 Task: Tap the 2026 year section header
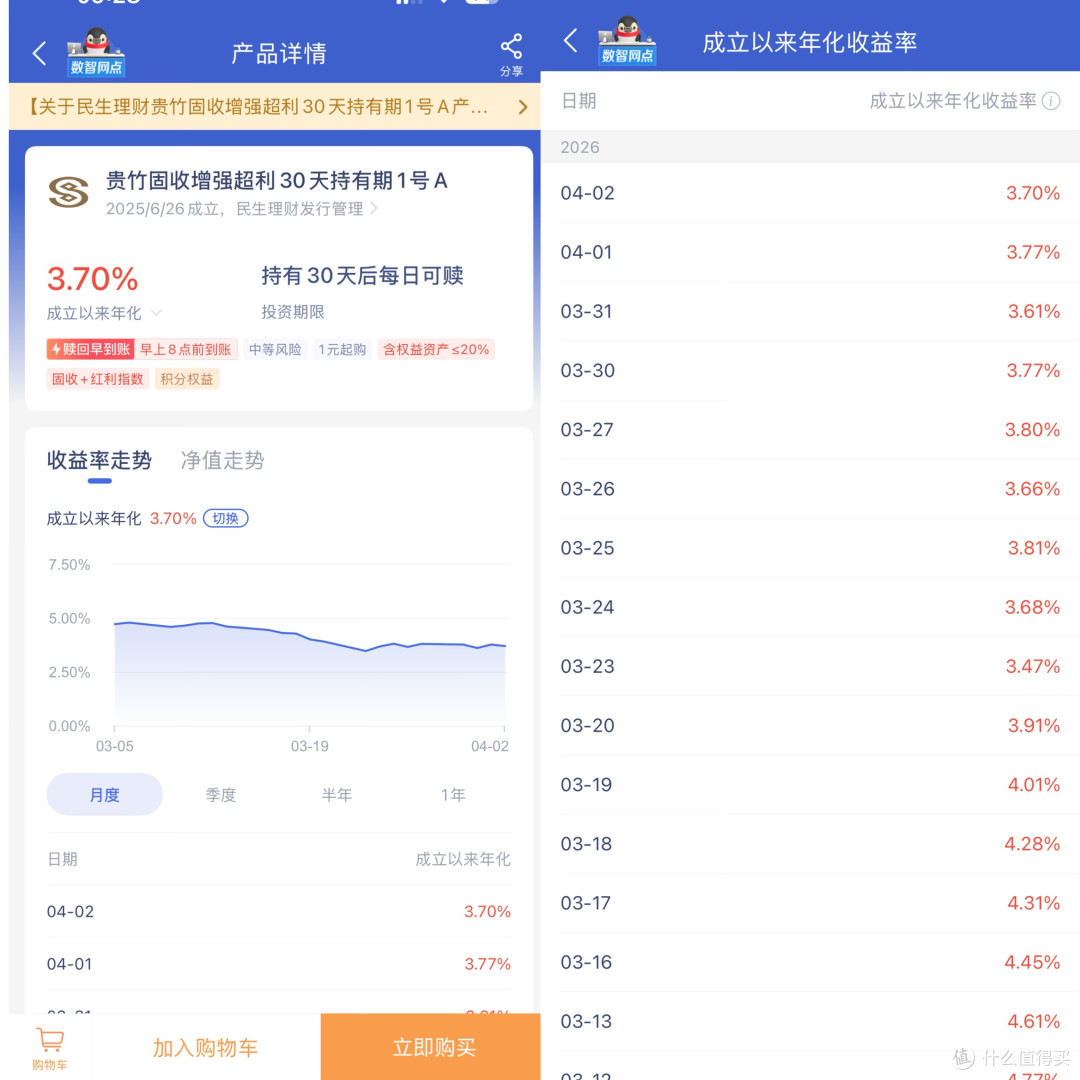(810, 147)
